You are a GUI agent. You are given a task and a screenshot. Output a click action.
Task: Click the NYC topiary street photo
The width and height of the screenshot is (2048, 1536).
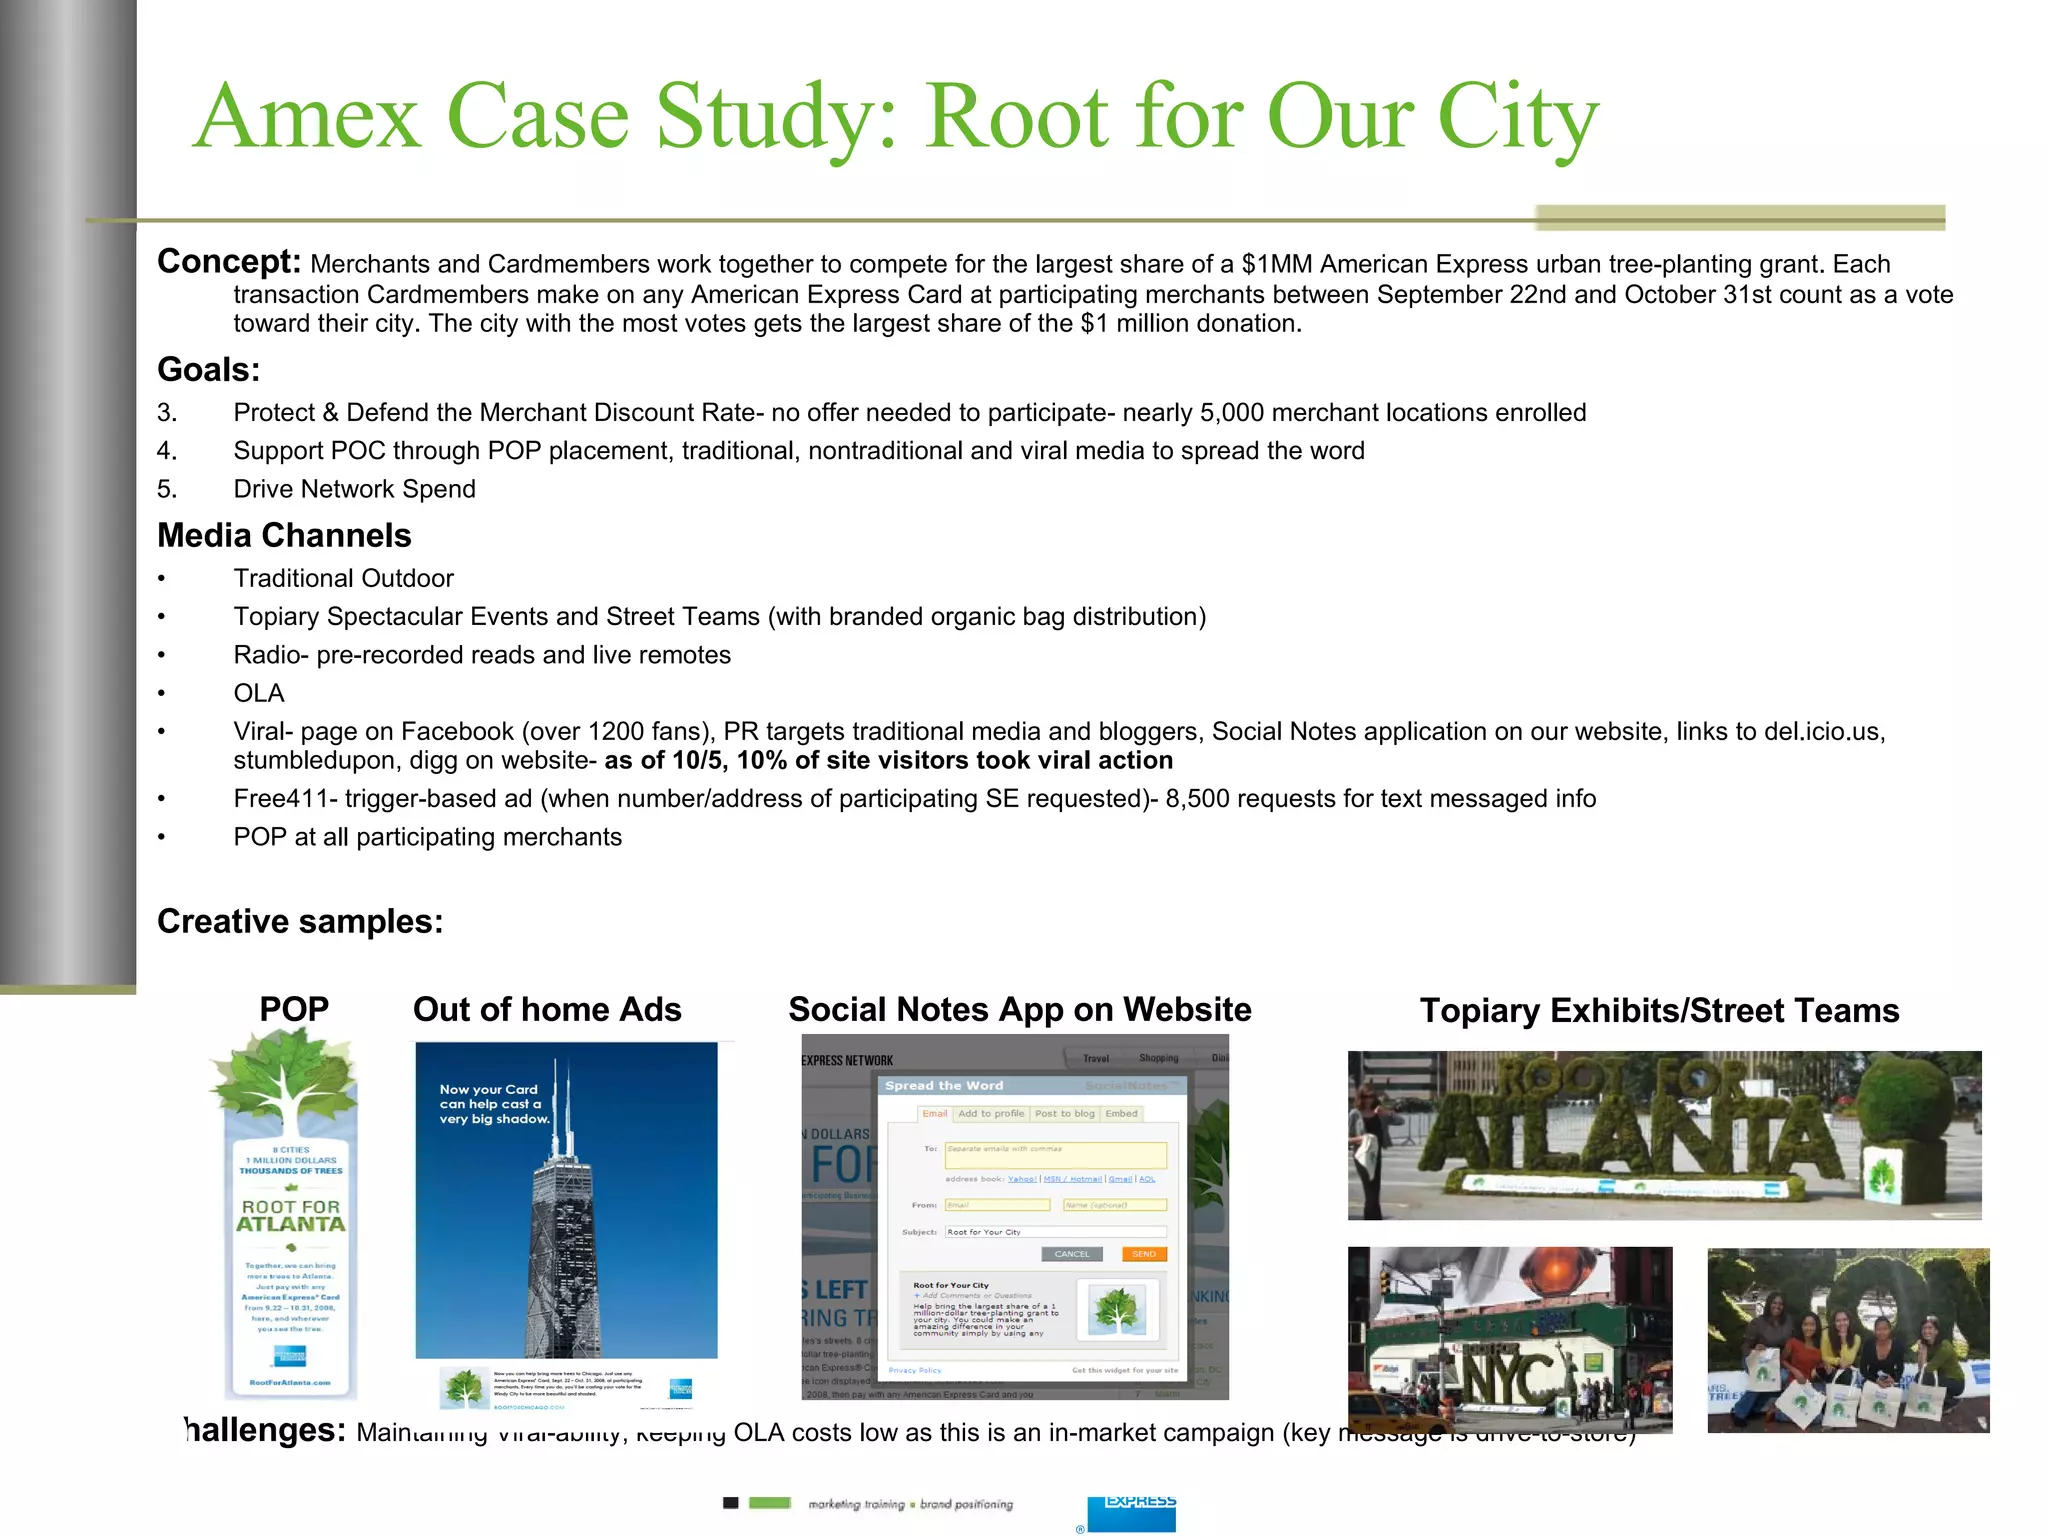(1510, 1340)
